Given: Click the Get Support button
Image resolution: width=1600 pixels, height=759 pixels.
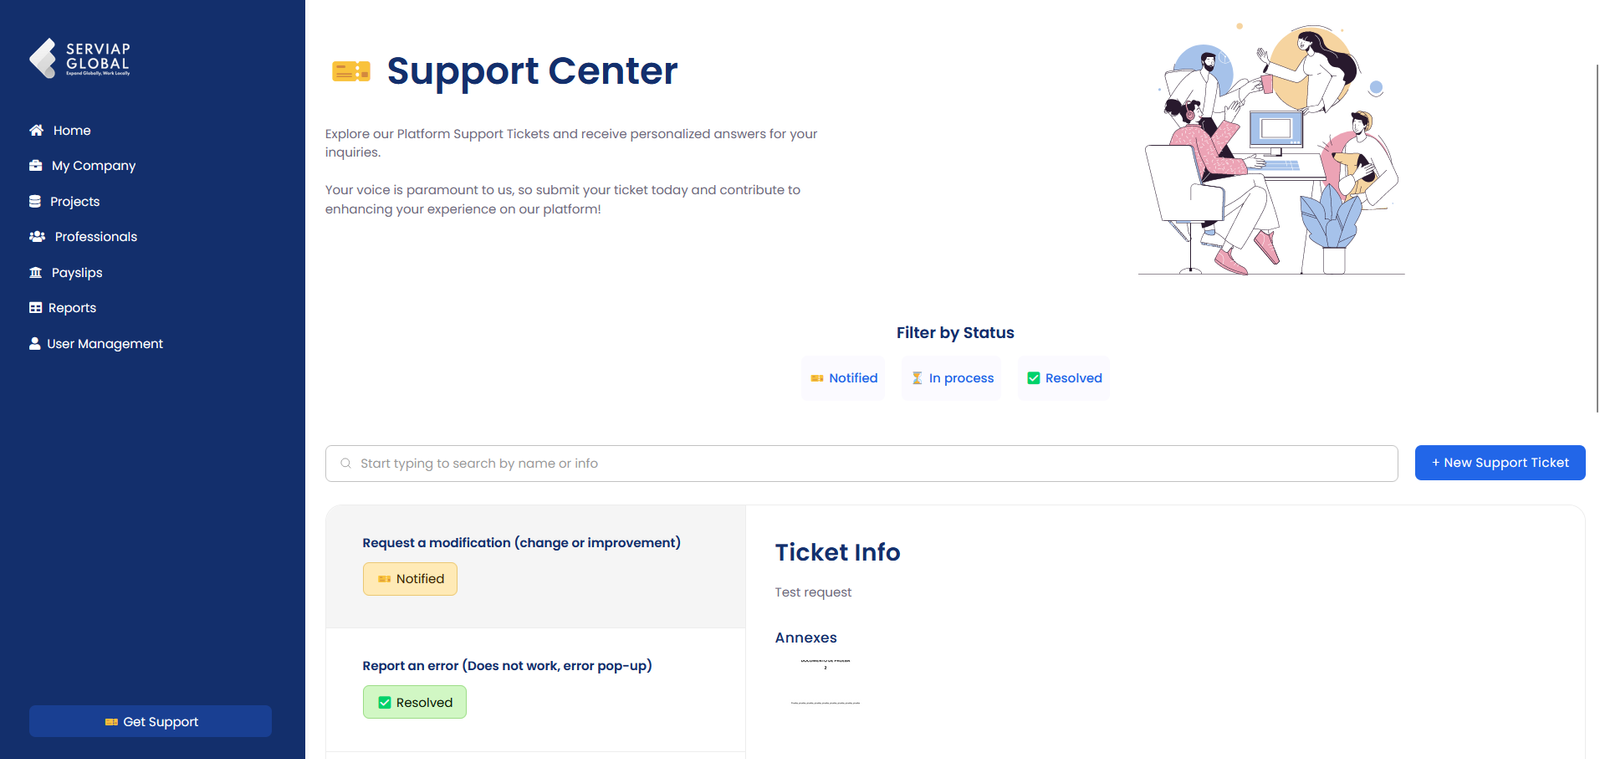Looking at the screenshot, I should pyautogui.click(x=150, y=721).
